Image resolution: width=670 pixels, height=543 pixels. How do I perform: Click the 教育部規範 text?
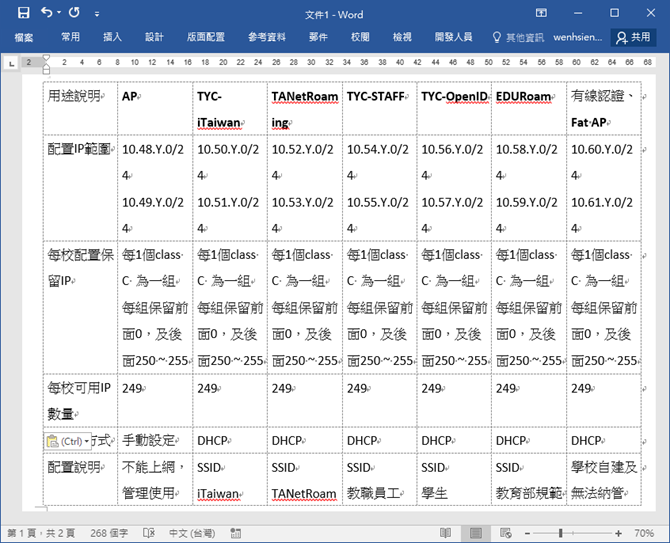[529, 493]
